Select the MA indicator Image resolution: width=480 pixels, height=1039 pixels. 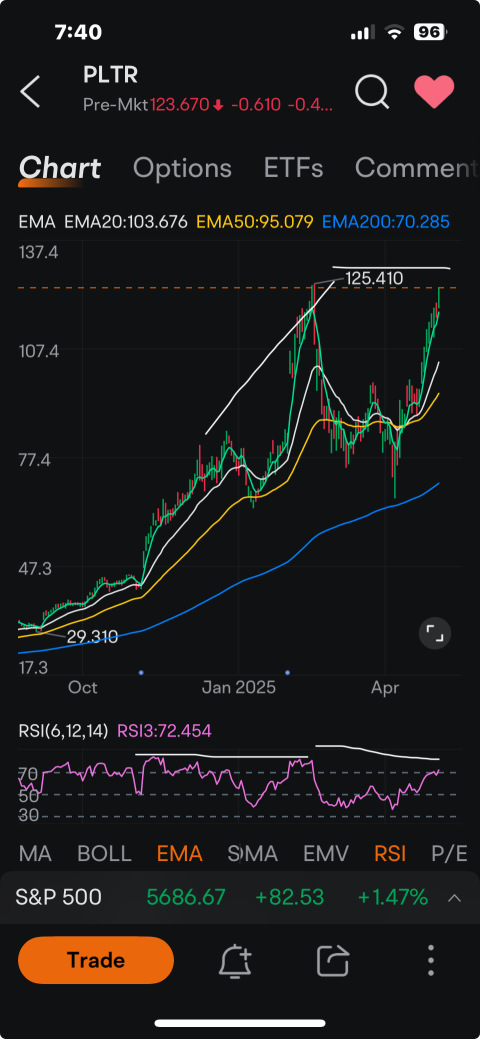click(35, 853)
